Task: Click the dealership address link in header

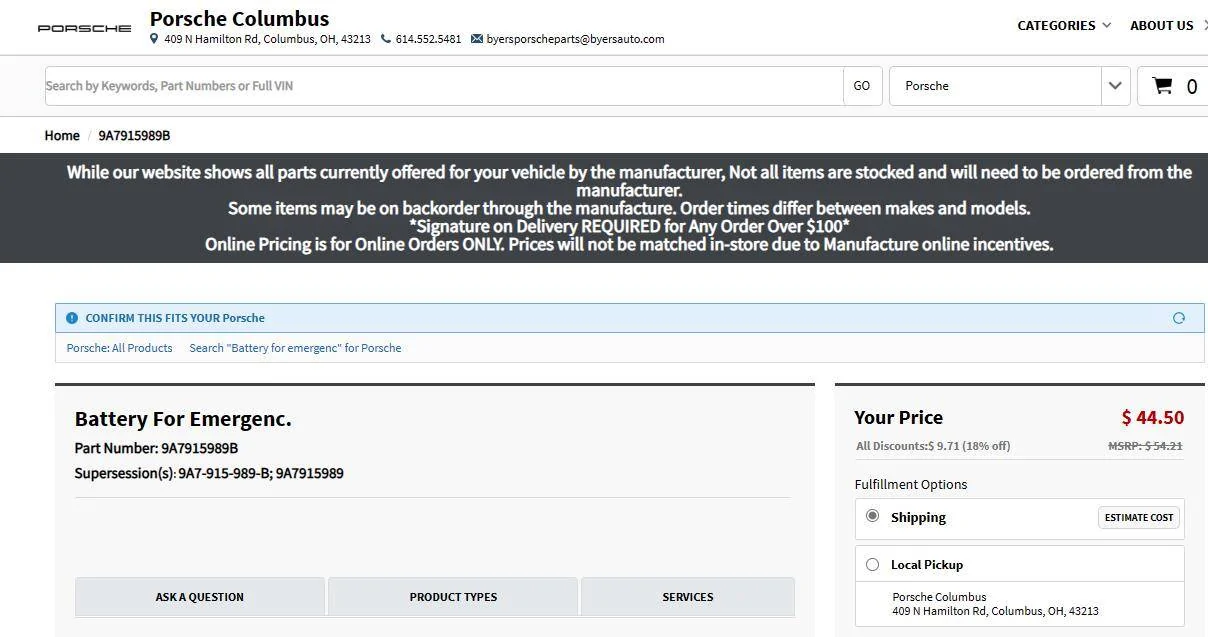Action: point(267,39)
